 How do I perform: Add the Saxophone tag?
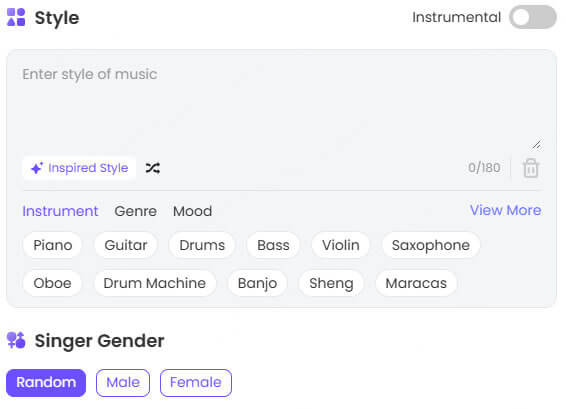click(x=431, y=245)
